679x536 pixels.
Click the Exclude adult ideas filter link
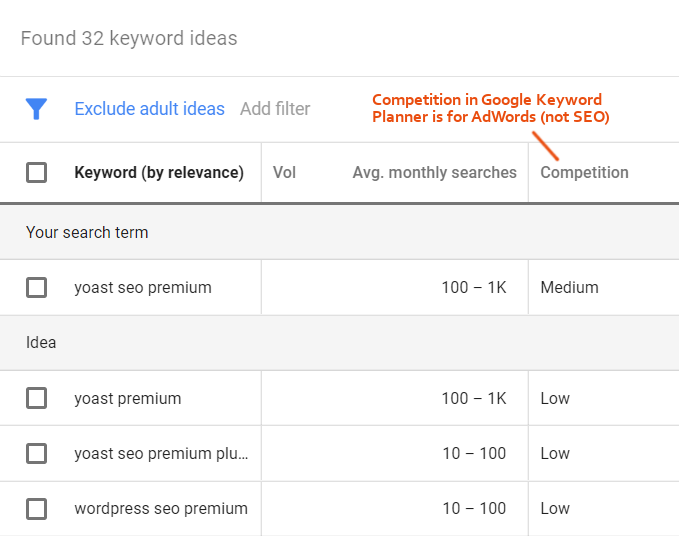150,109
